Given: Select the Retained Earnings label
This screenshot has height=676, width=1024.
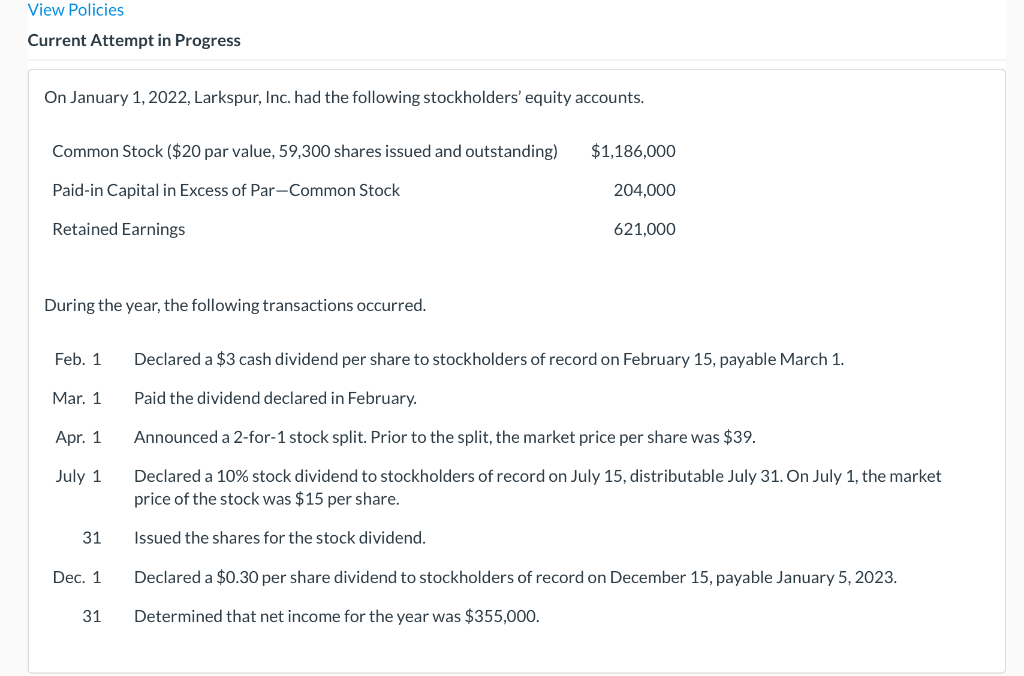Looking at the screenshot, I should point(118,229).
